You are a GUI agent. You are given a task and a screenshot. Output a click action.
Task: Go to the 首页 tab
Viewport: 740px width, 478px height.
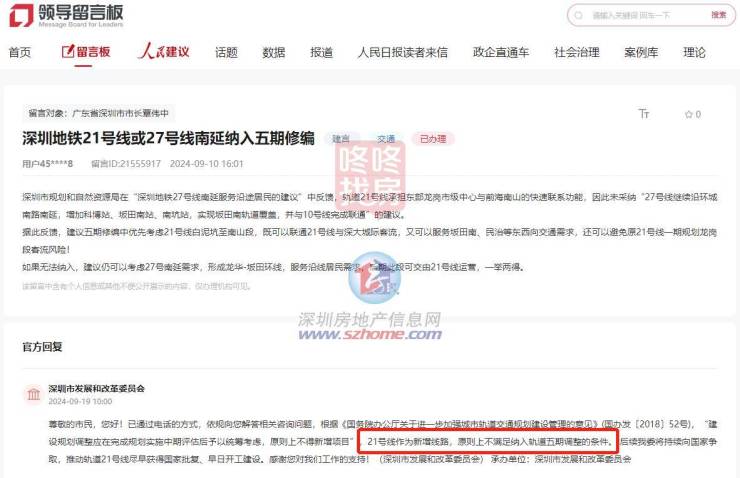pos(20,52)
